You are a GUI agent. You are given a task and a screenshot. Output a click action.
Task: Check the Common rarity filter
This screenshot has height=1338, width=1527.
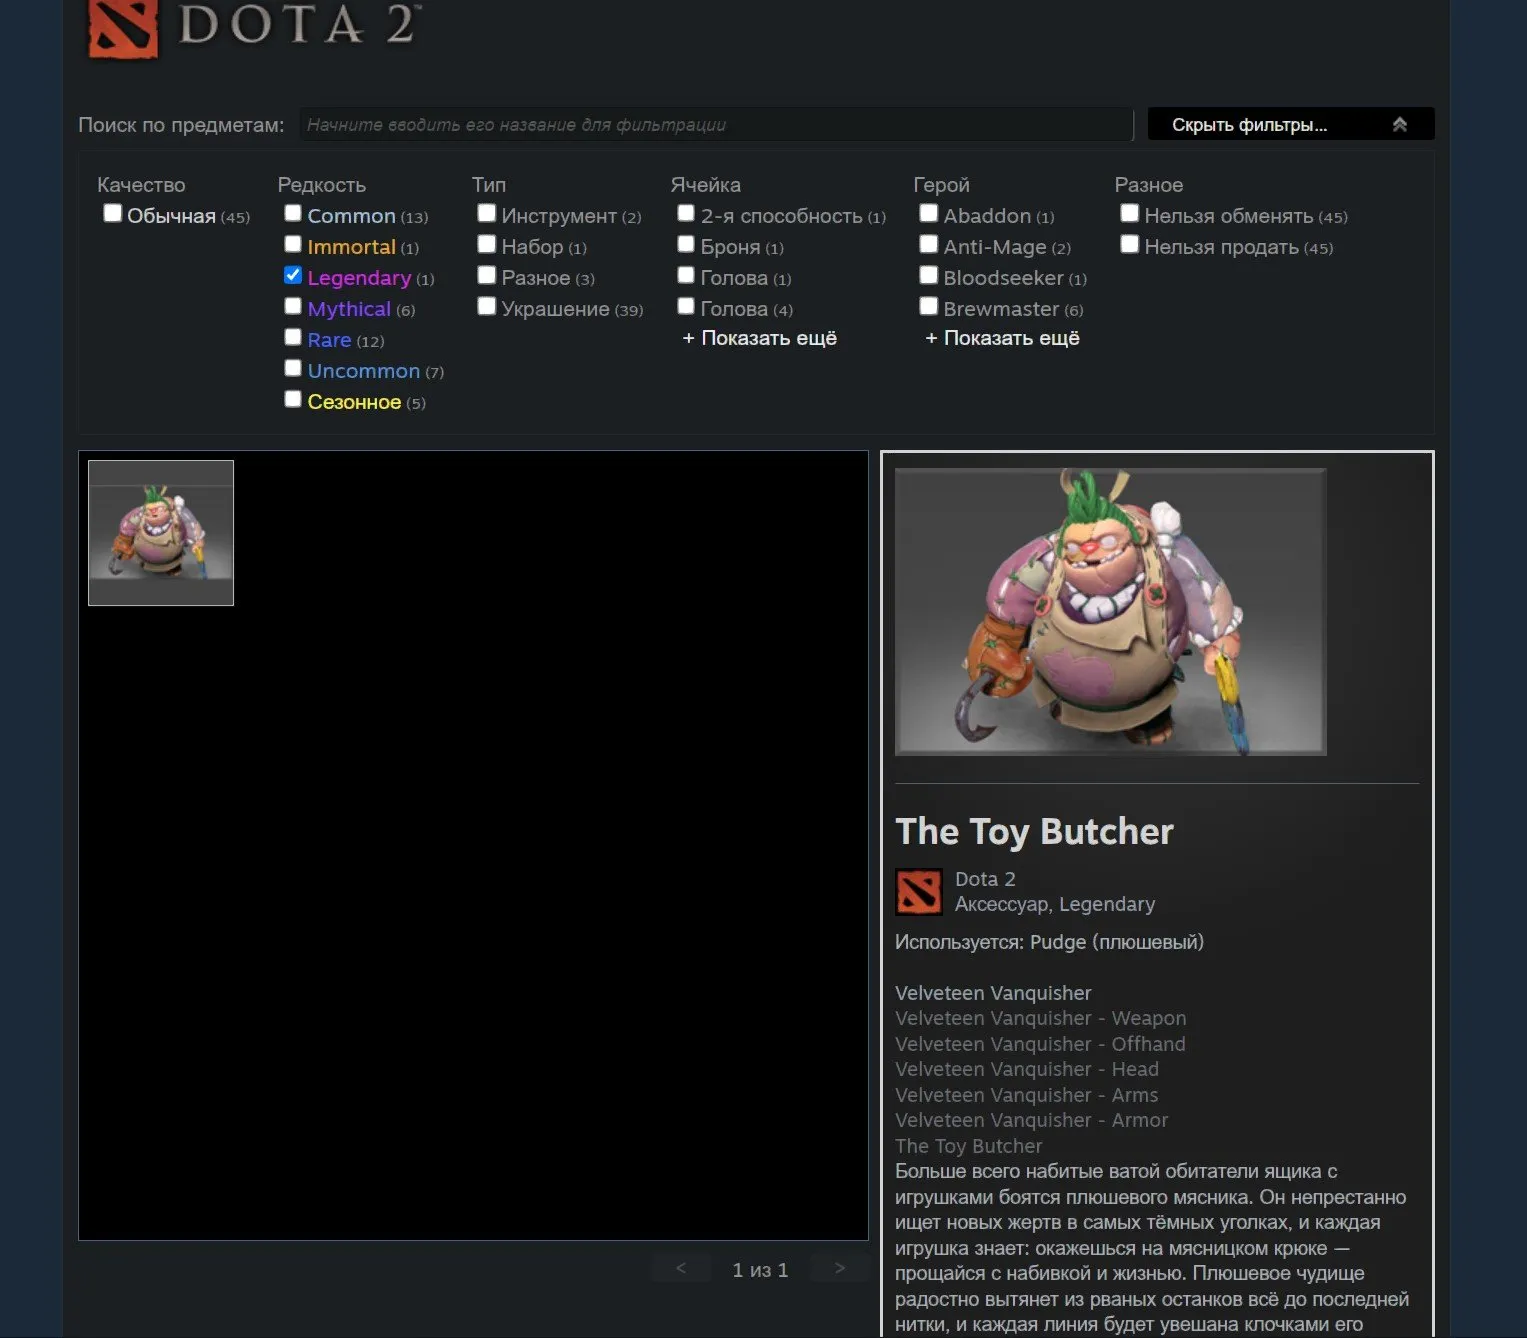coord(292,213)
